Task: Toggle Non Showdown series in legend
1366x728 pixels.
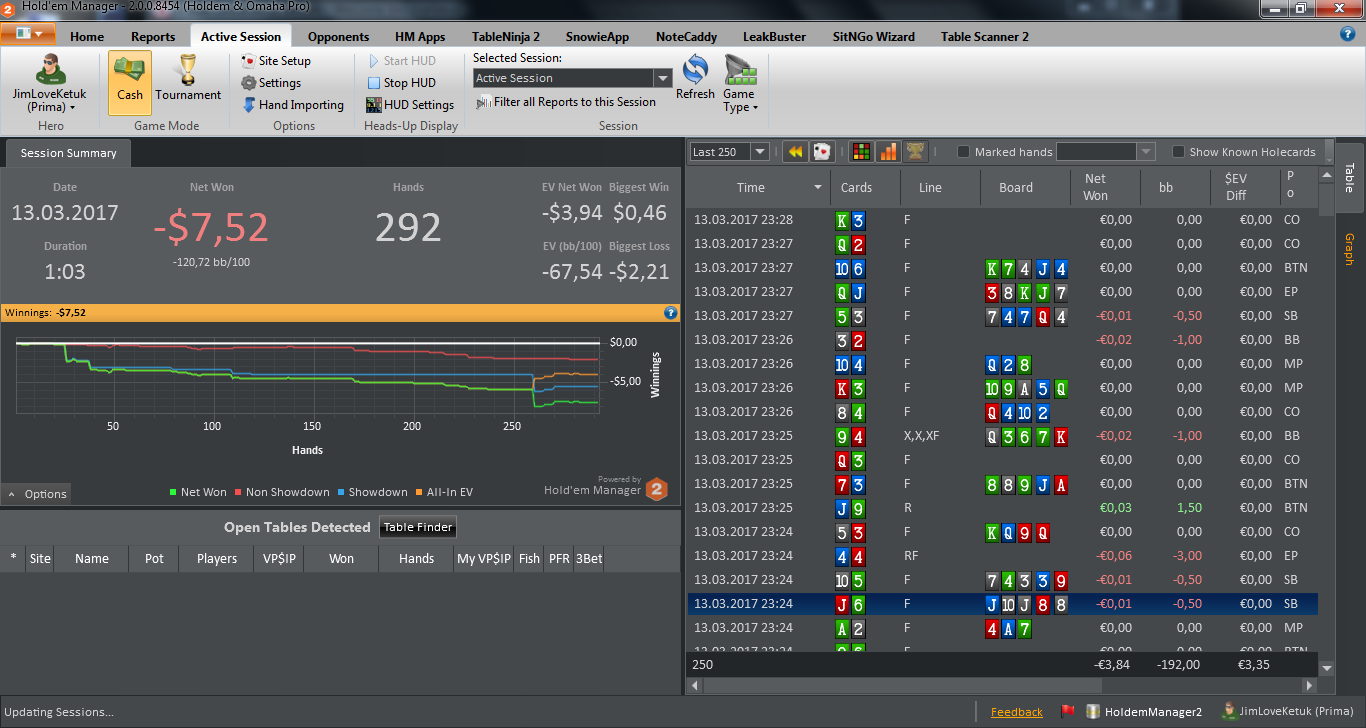Action: pos(282,492)
